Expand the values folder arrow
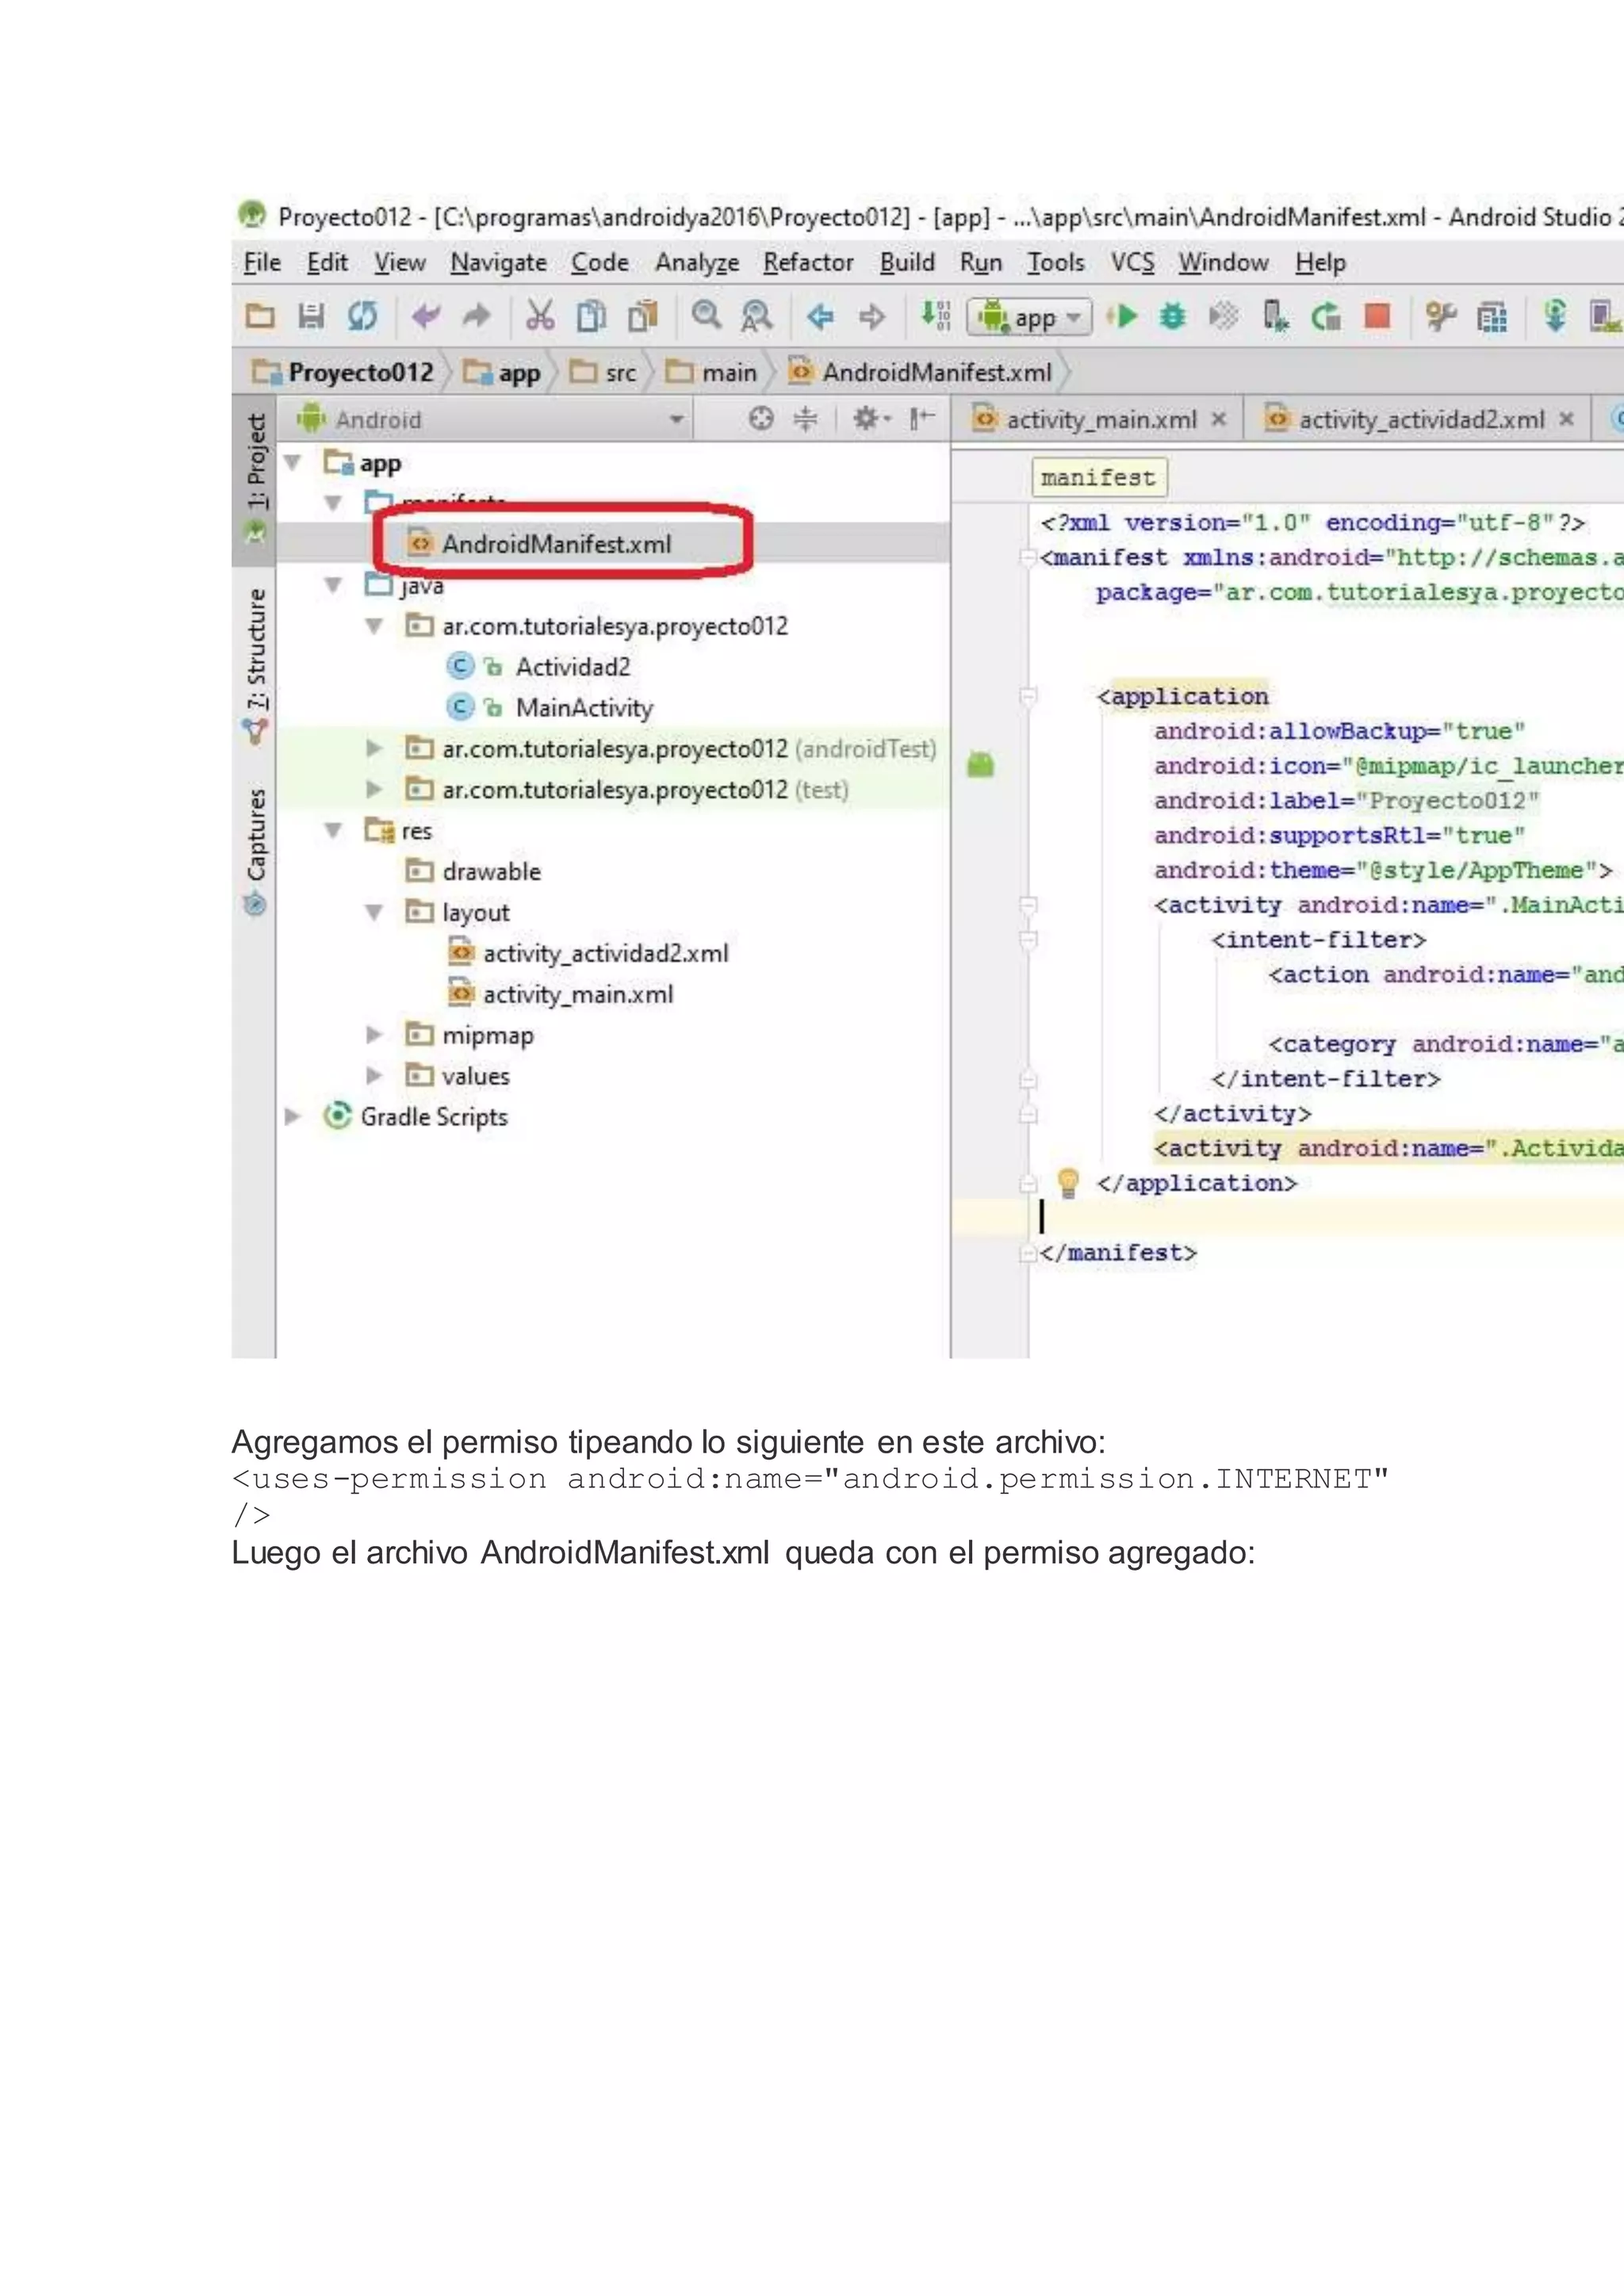This screenshot has width=1624, height=2296. point(375,1076)
